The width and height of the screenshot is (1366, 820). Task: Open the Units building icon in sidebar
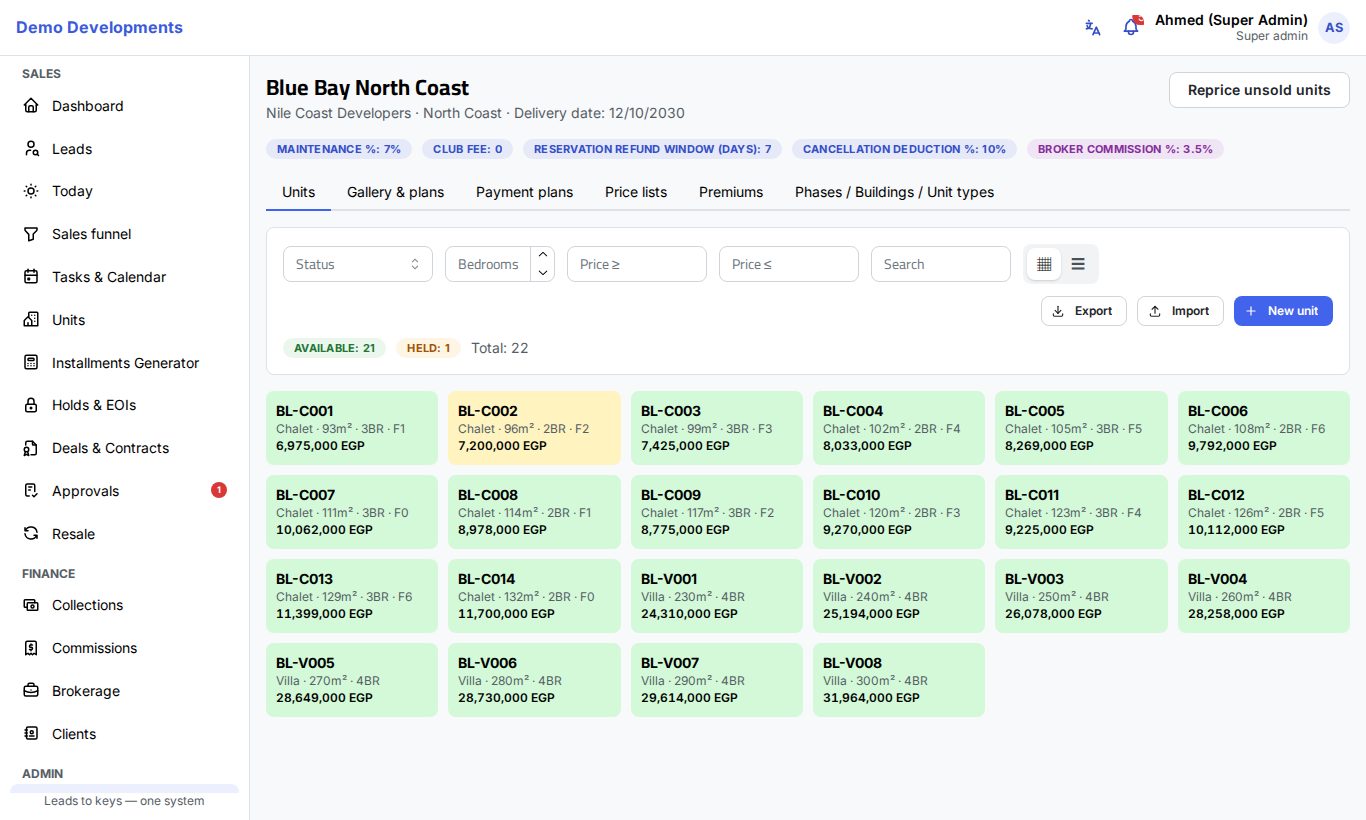point(31,320)
